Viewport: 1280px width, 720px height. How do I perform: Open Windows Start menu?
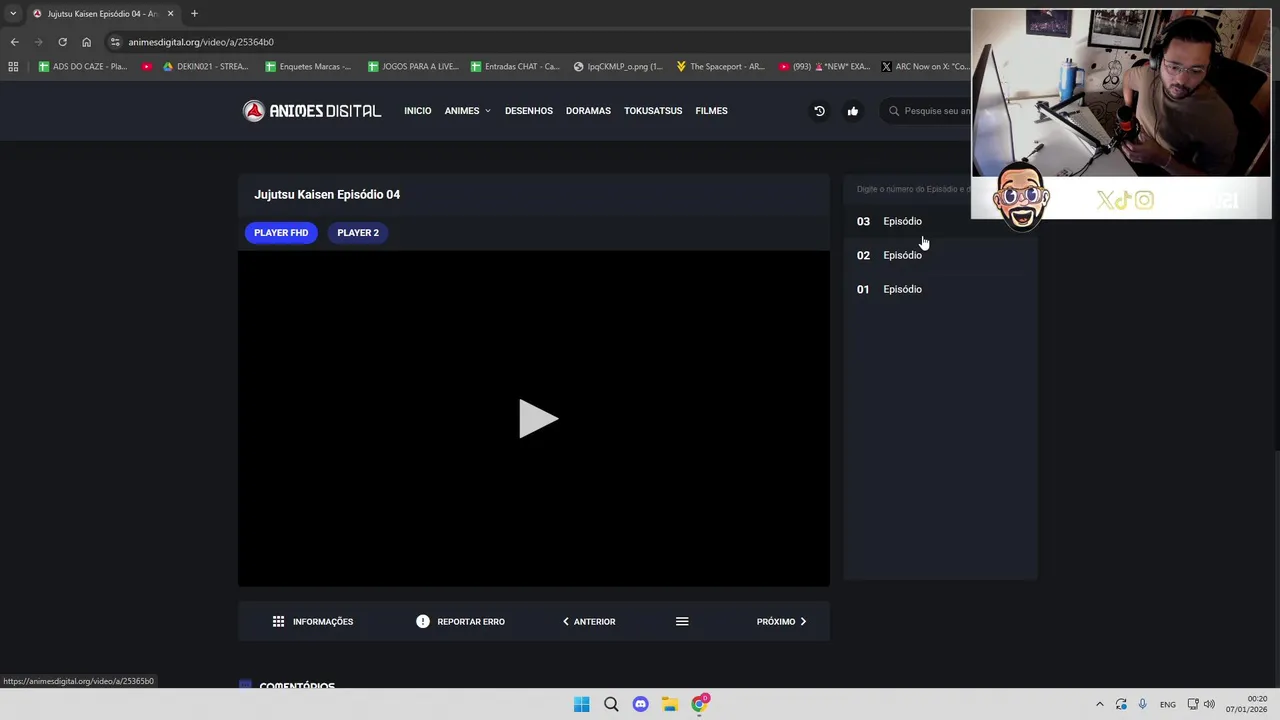pyautogui.click(x=581, y=704)
